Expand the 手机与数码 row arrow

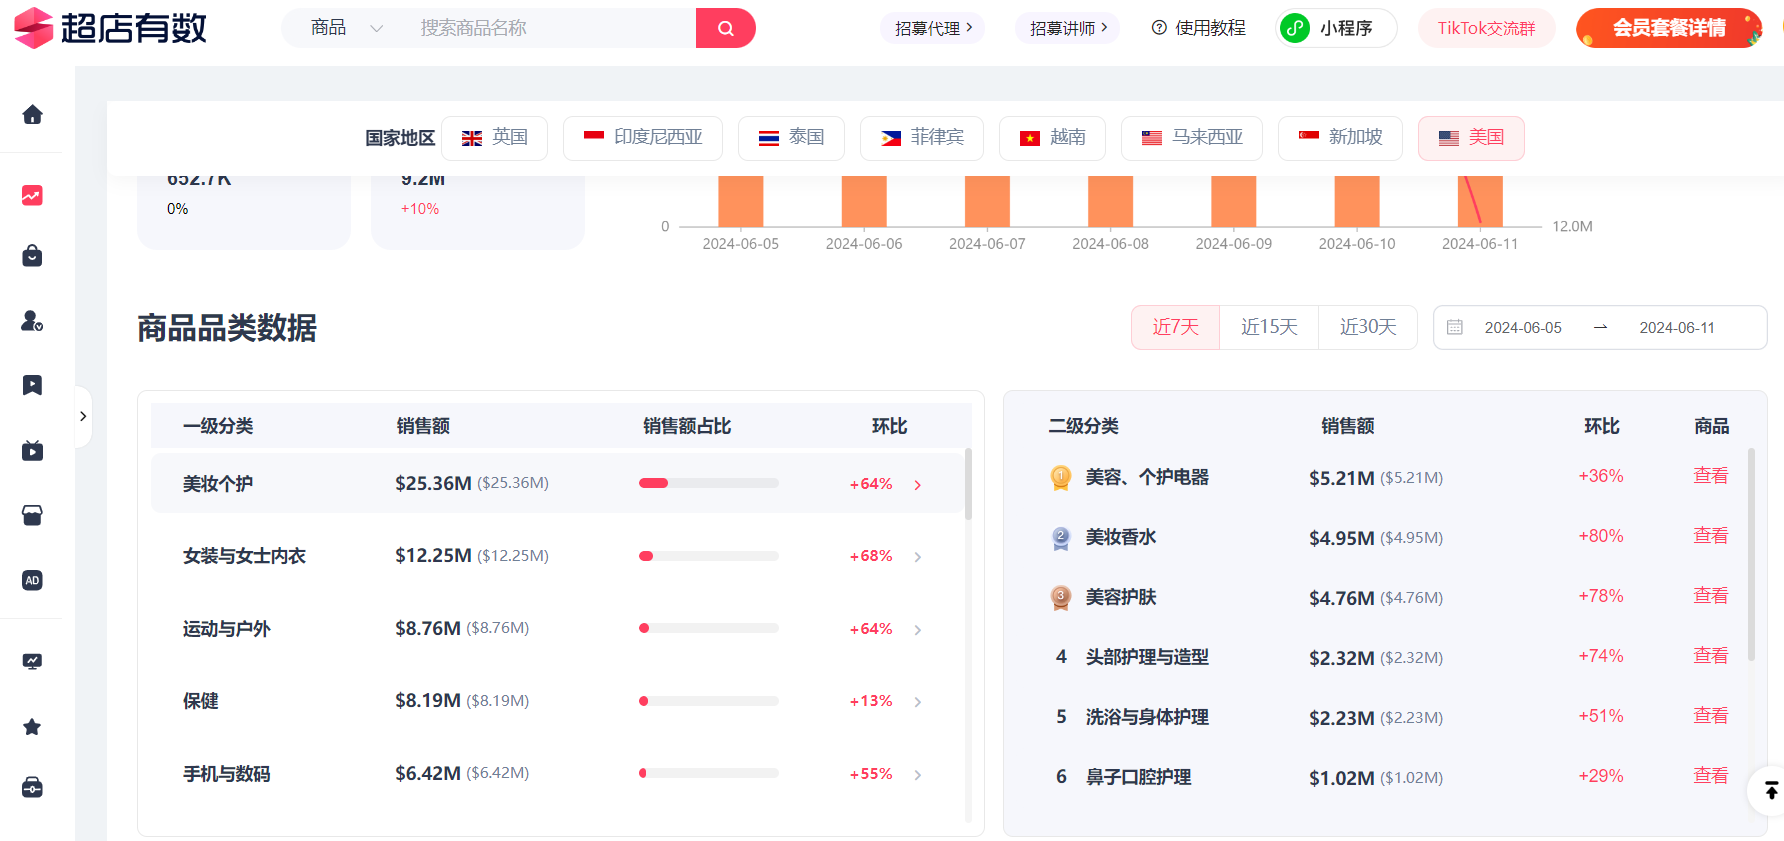pyautogui.click(x=918, y=775)
